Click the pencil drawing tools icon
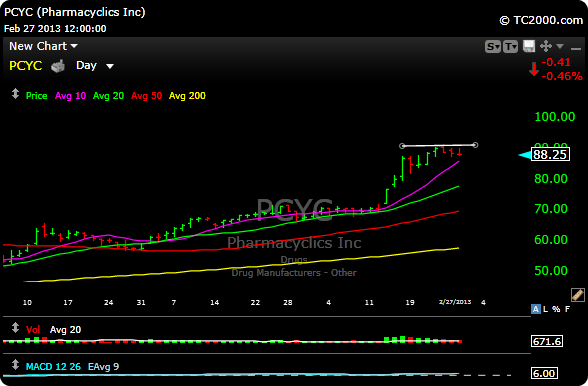Viewport: 588px width, 386px height. point(578,295)
